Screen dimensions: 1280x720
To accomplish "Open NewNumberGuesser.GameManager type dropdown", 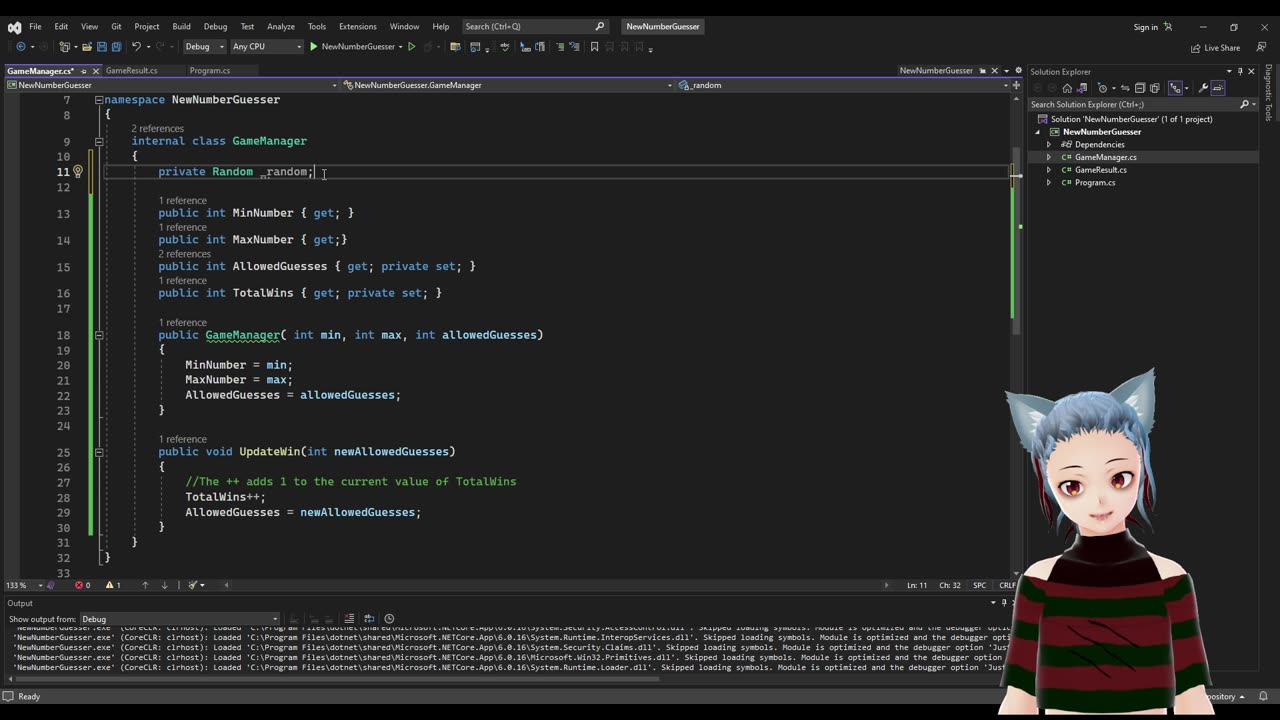I will click(507, 85).
